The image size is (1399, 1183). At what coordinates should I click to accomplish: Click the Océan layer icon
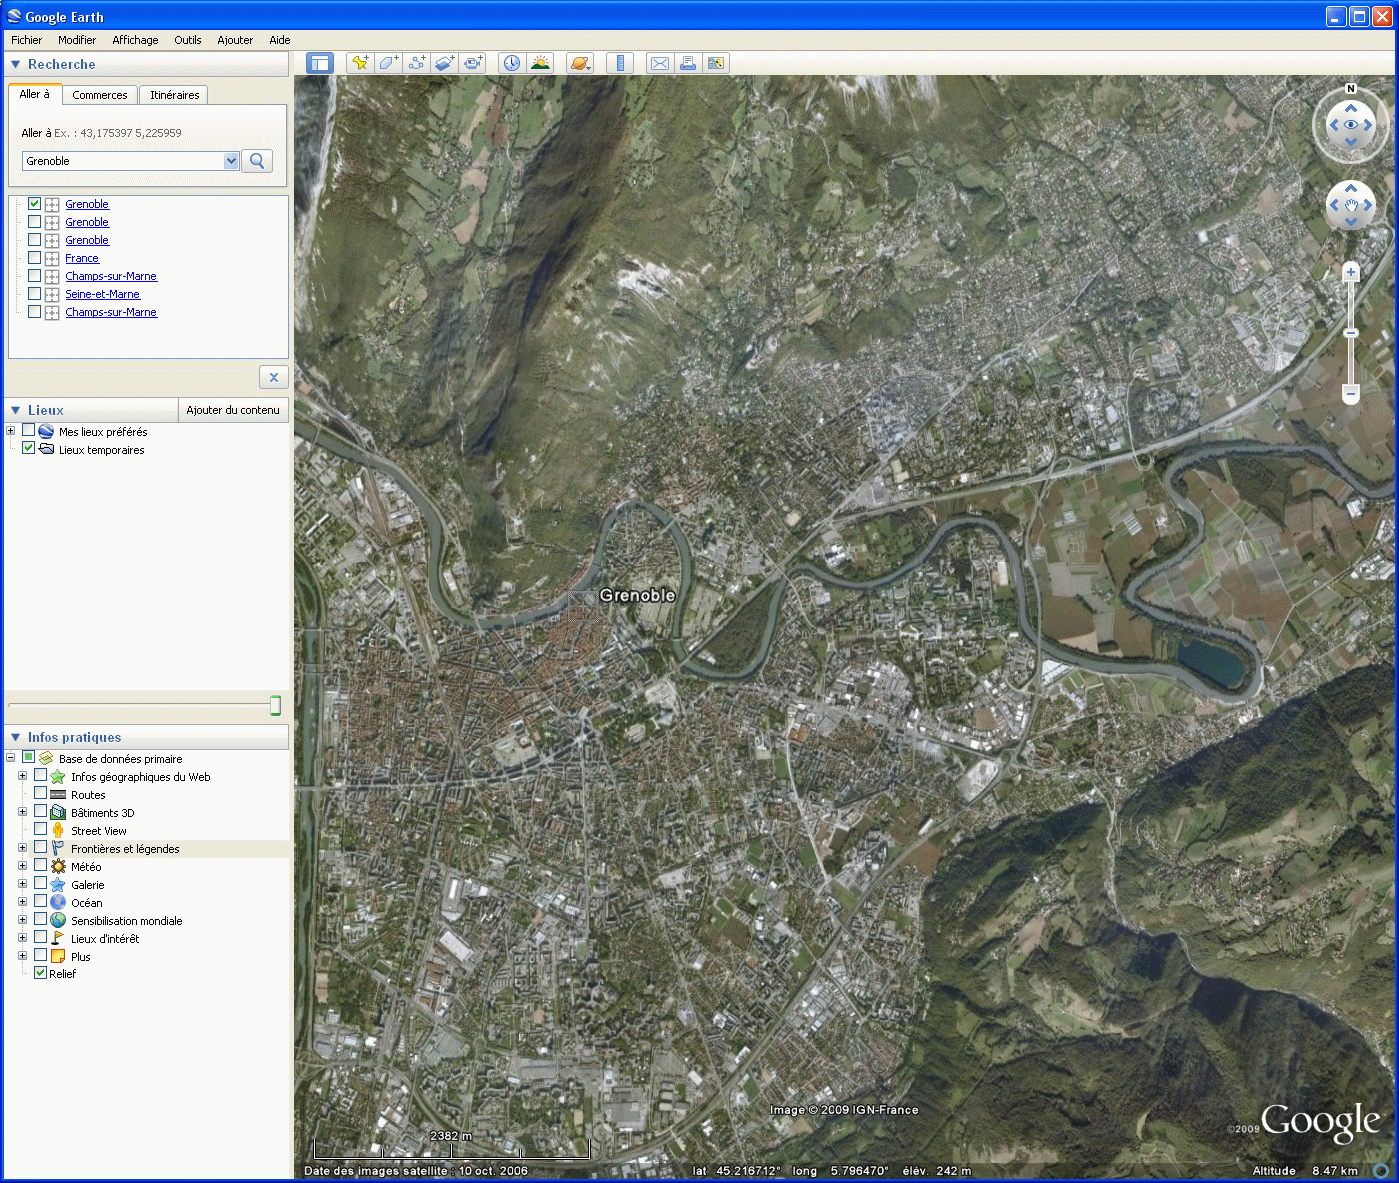[x=58, y=902]
